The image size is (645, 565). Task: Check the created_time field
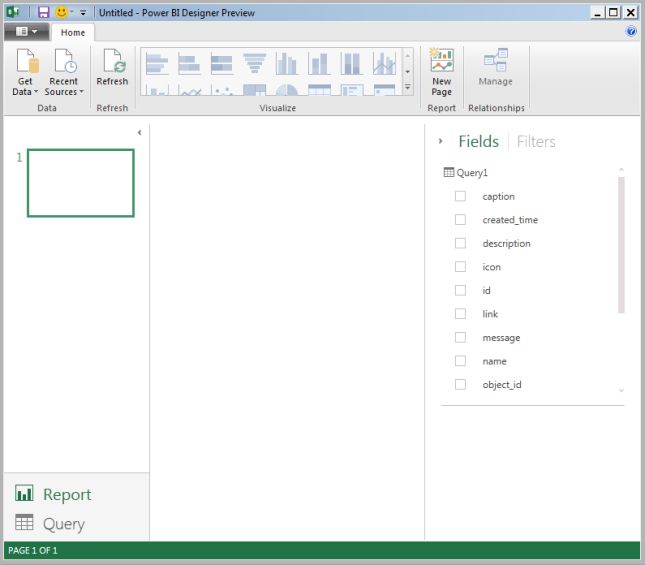click(460, 220)
